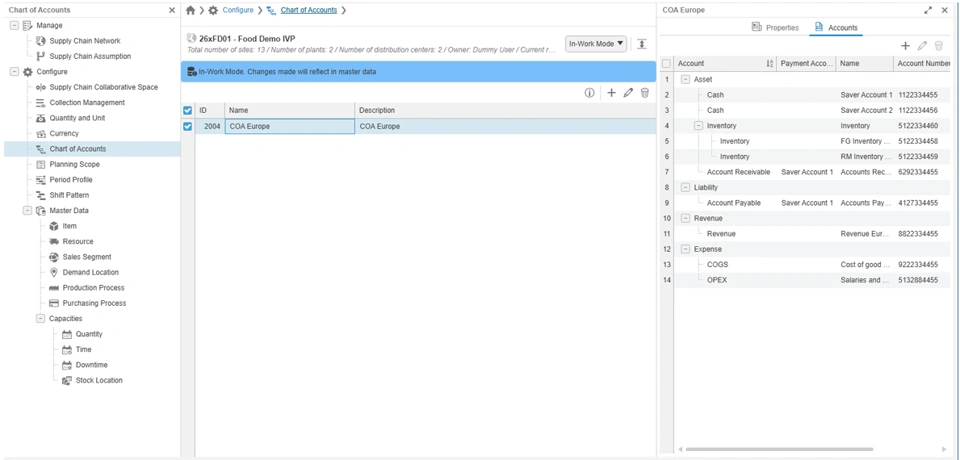
Task: Collapse the Expense account group
Action: pos(685,249)
